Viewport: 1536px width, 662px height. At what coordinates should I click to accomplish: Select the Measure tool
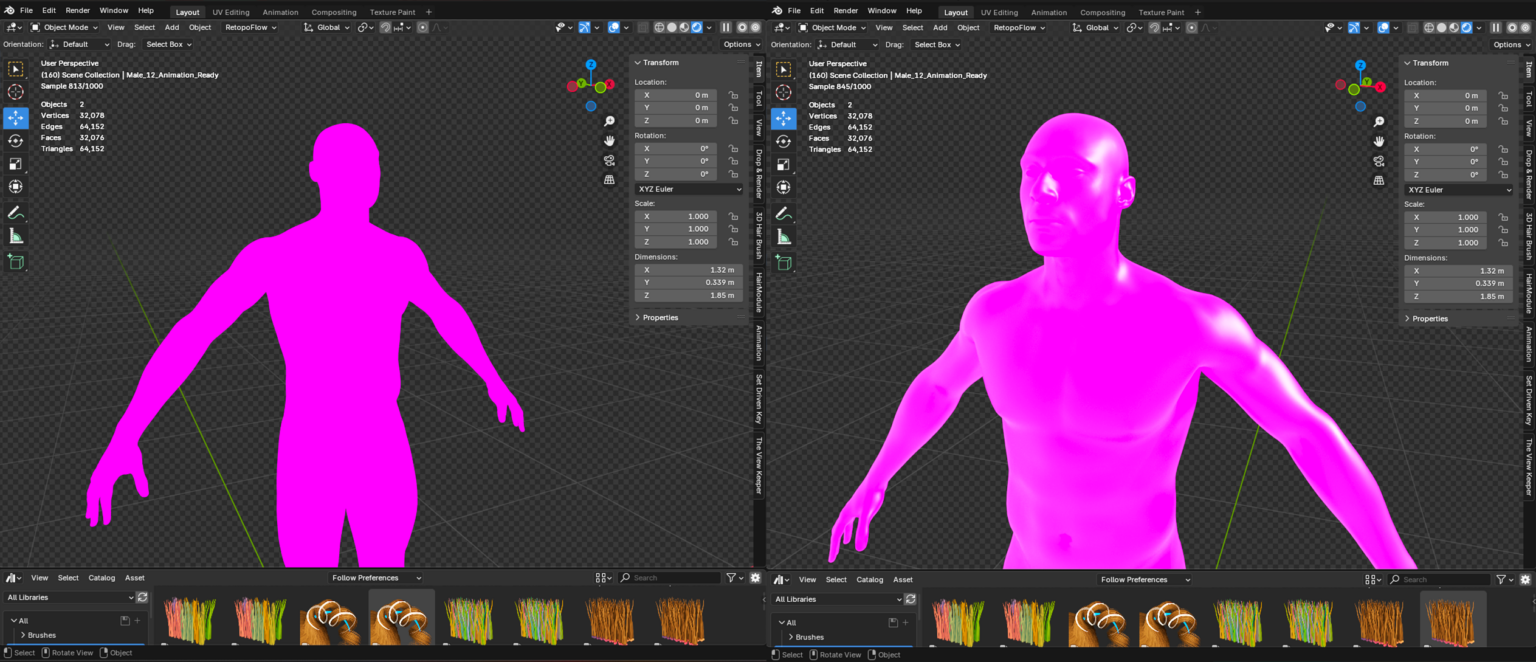(x=15, y=236)
